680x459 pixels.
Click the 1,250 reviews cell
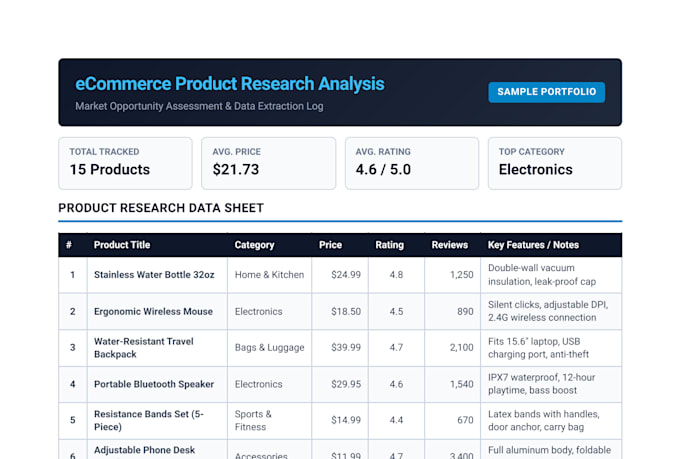(453, 275)
